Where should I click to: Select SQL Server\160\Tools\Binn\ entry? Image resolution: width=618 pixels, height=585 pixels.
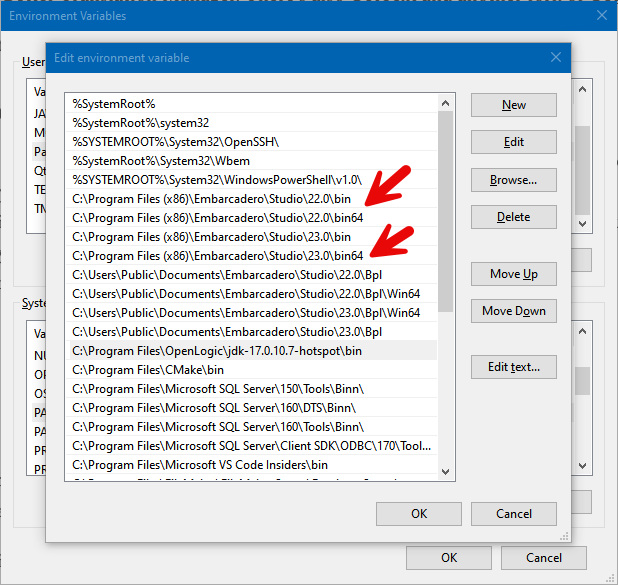(251, 427)
